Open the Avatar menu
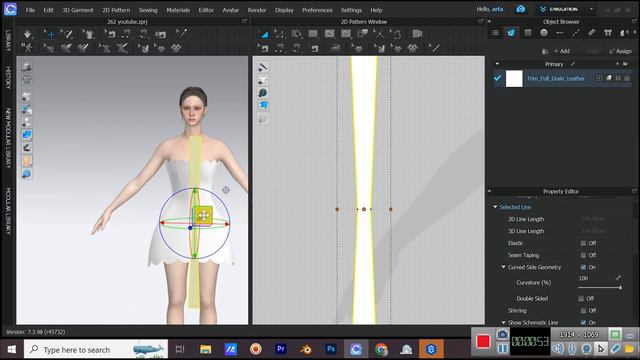The height and width of the screenshot is (360, 640). (231, 10)
